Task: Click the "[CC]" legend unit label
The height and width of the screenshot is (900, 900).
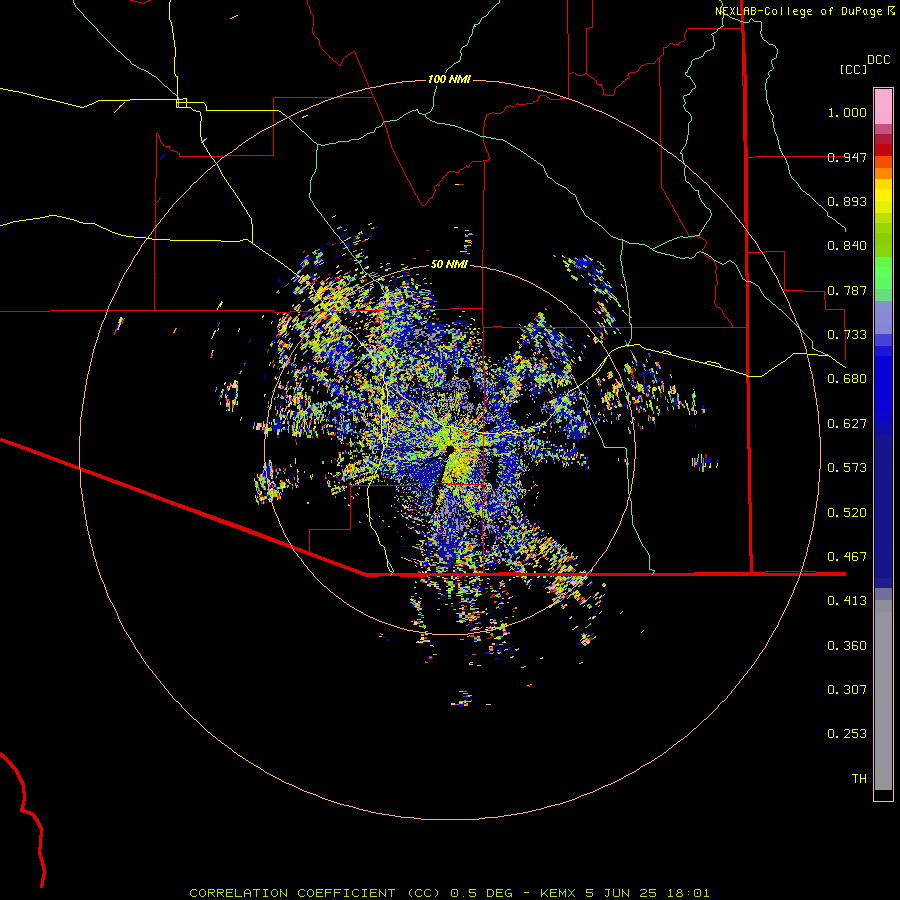Action: 853,69
